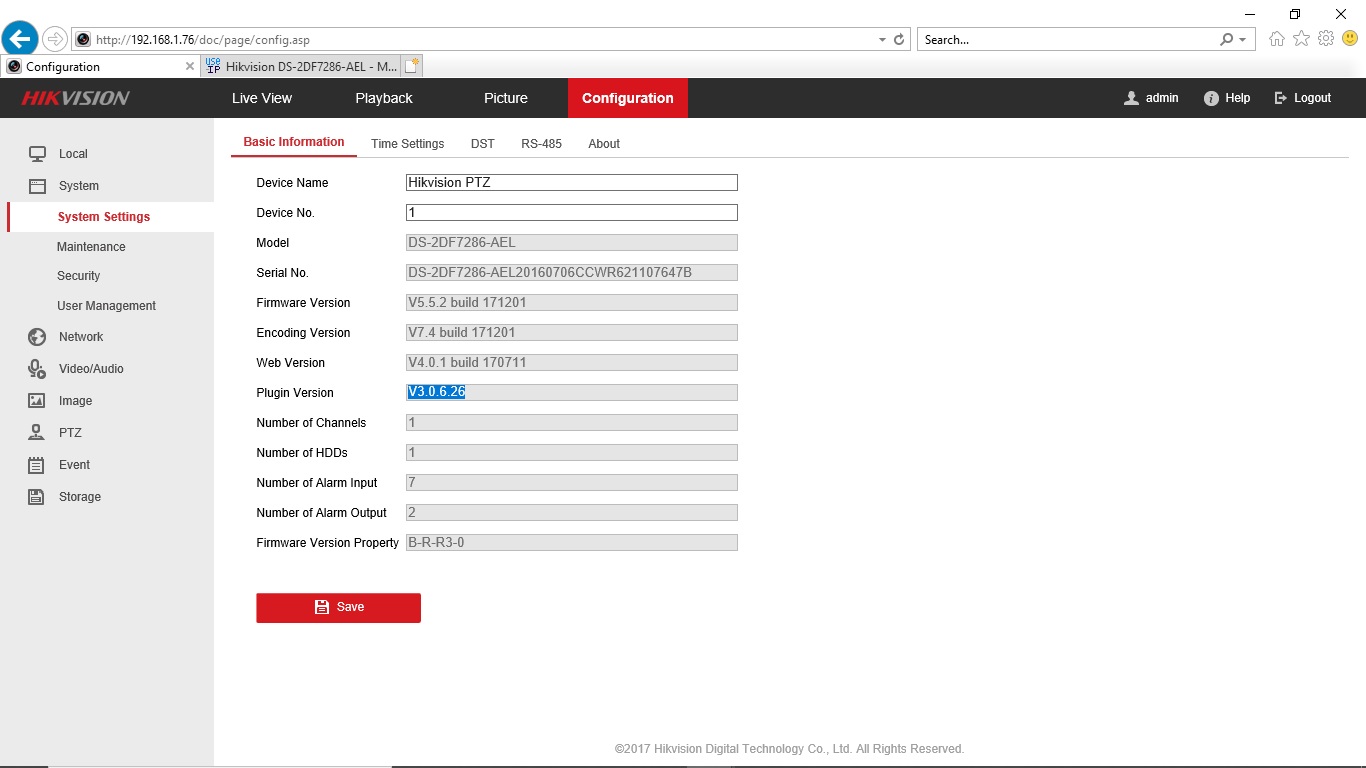Viewport: 1366px width, 768px height.
Task: Expand the Local section in the sidebar
Action: click(x=75, y=154)
